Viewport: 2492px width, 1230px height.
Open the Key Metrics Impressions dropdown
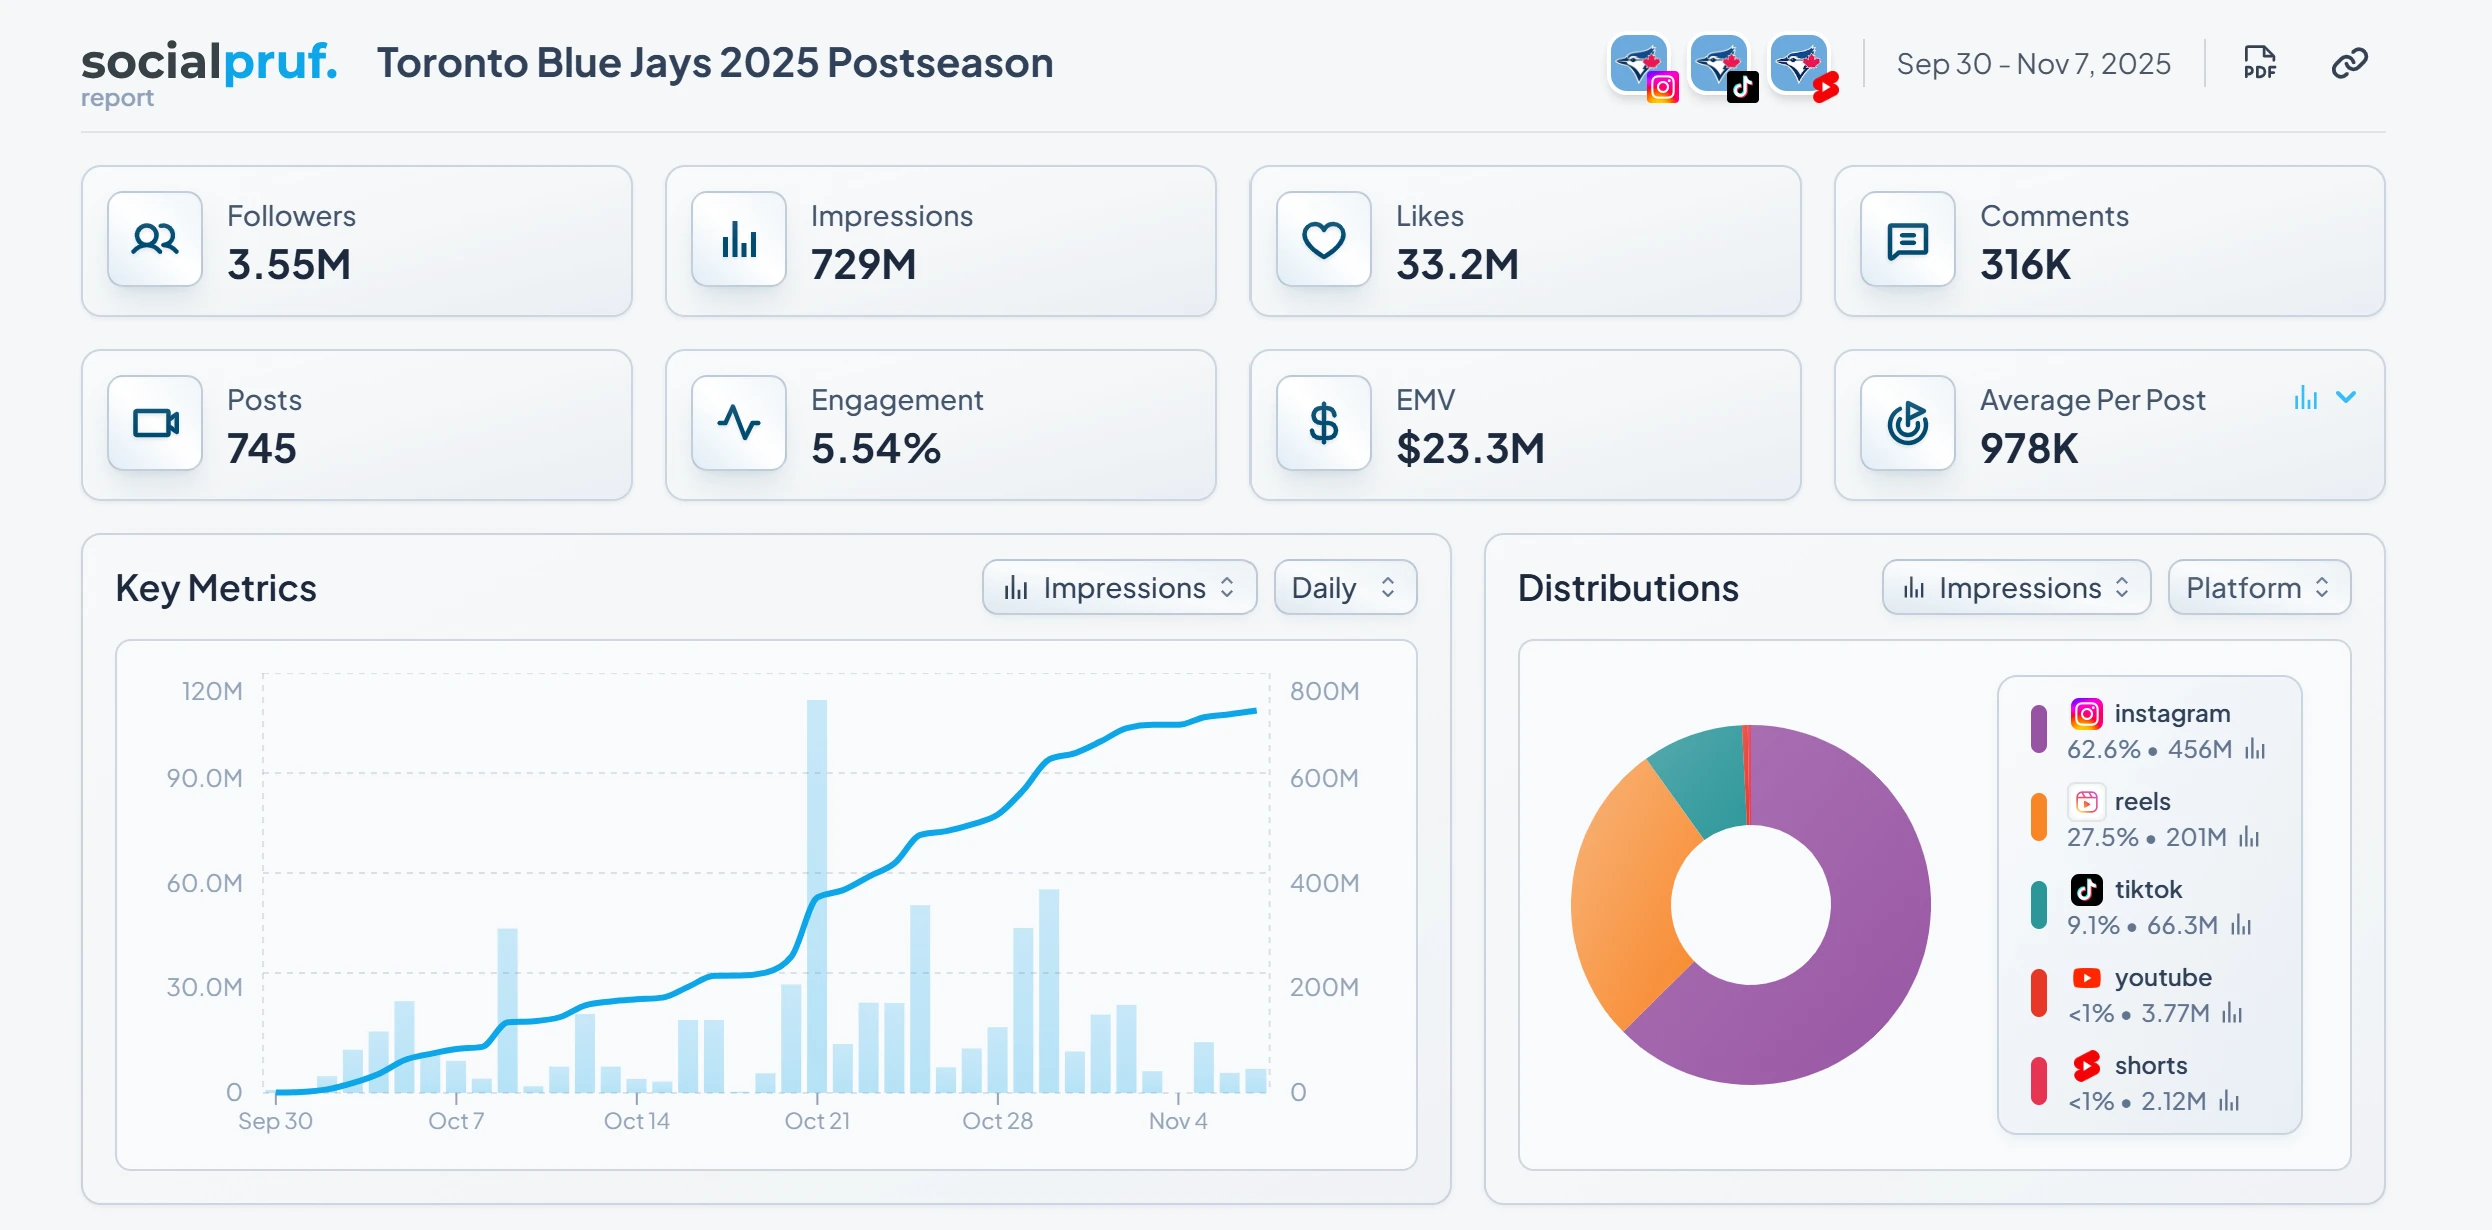(x=1119, y=587)
